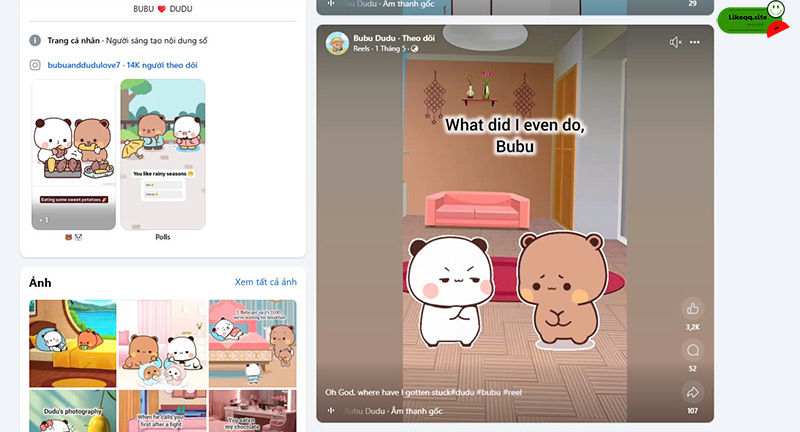Click the Ảnh section heading
The width and height of the screenshot is (800, 432).
pyautogui.click(x=40, y=283)
